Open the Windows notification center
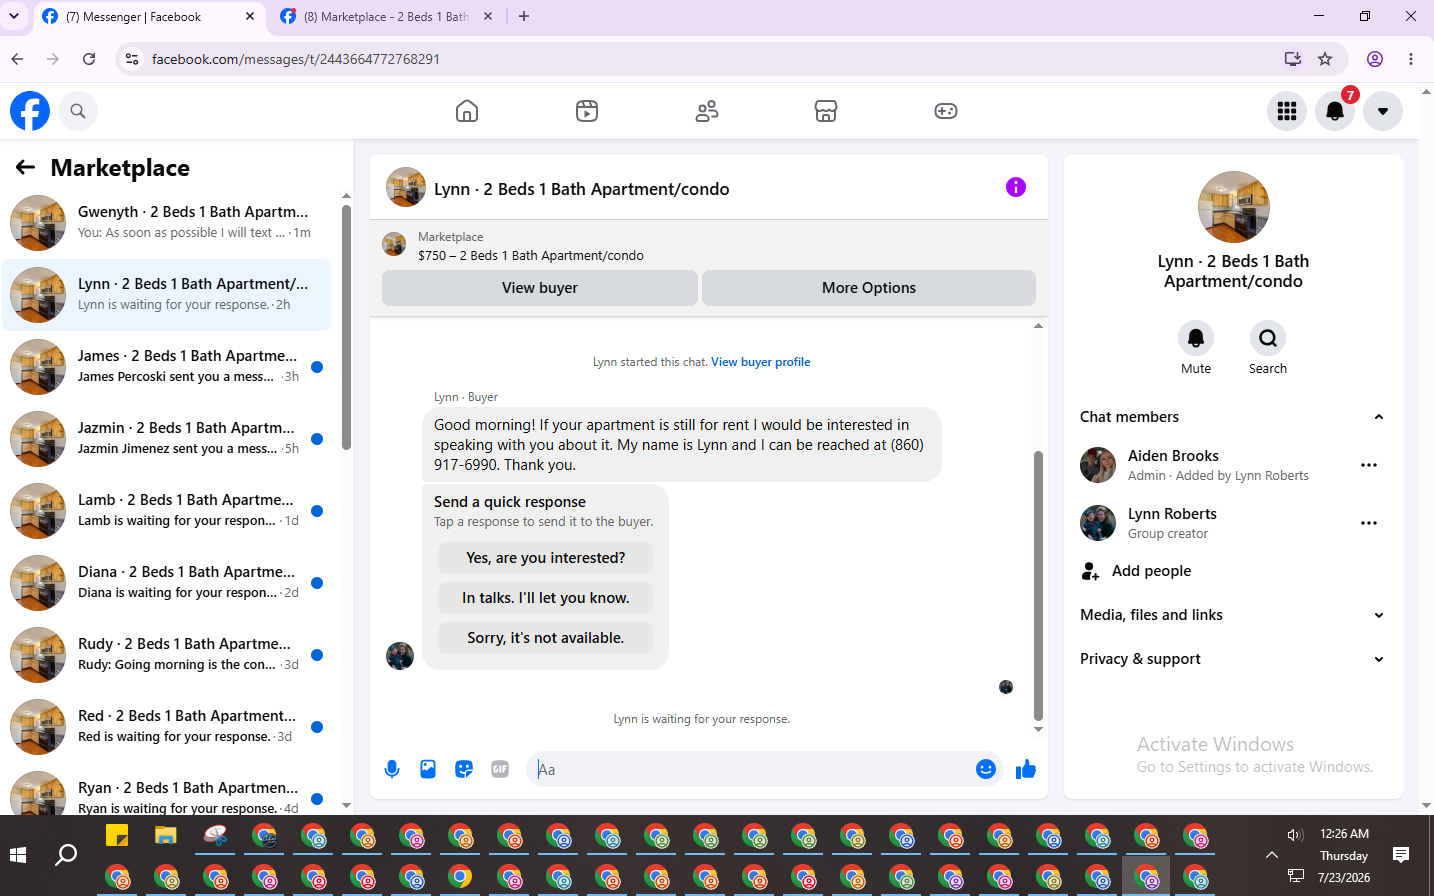 pos(1401,855)
